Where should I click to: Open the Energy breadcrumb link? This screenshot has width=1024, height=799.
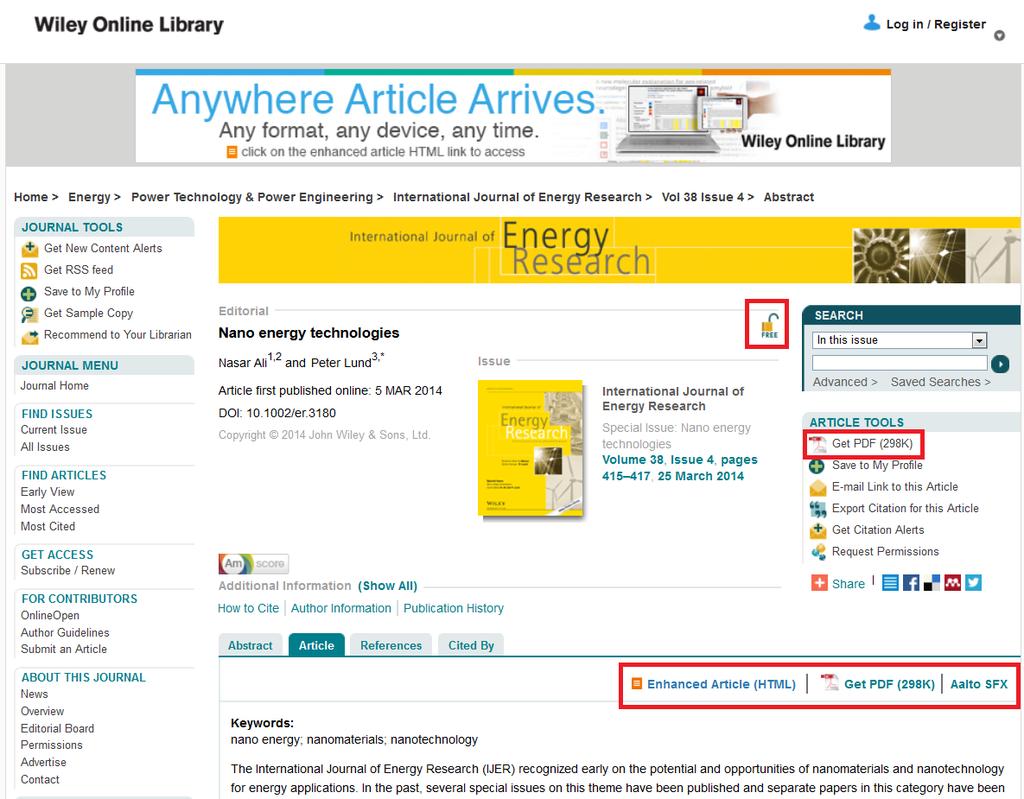pyautogui.click(x=89, y=197)
